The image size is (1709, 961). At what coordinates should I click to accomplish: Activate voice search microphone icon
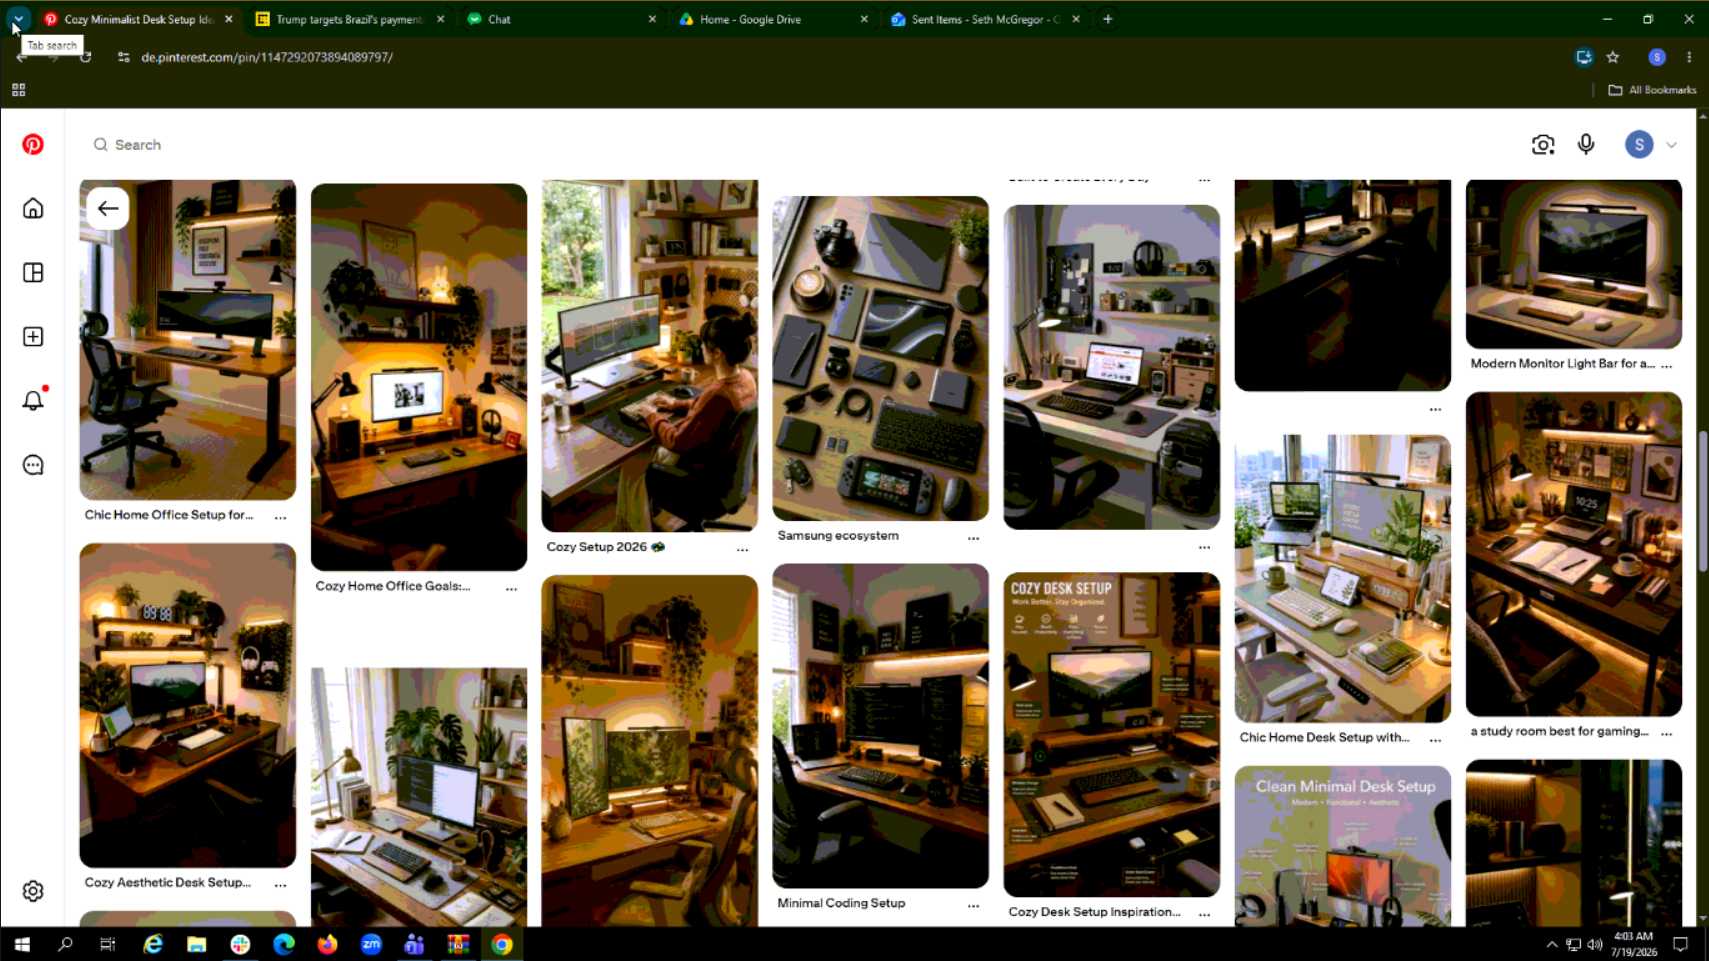(1586, 145)
